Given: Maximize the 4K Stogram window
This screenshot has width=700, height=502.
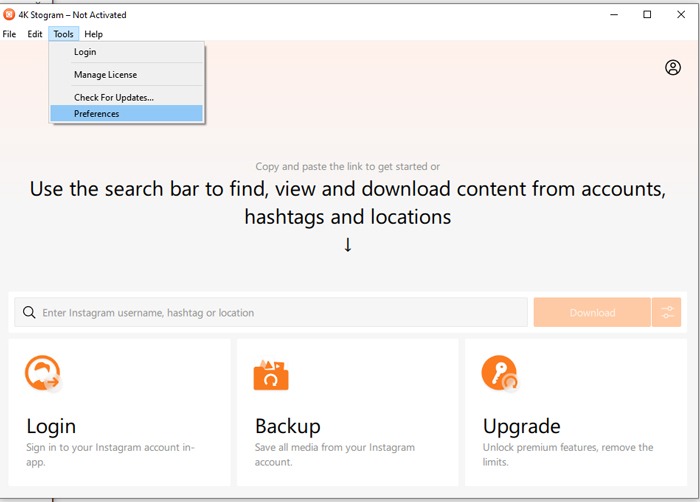Looking at the screenshot, I should point(647,15).
